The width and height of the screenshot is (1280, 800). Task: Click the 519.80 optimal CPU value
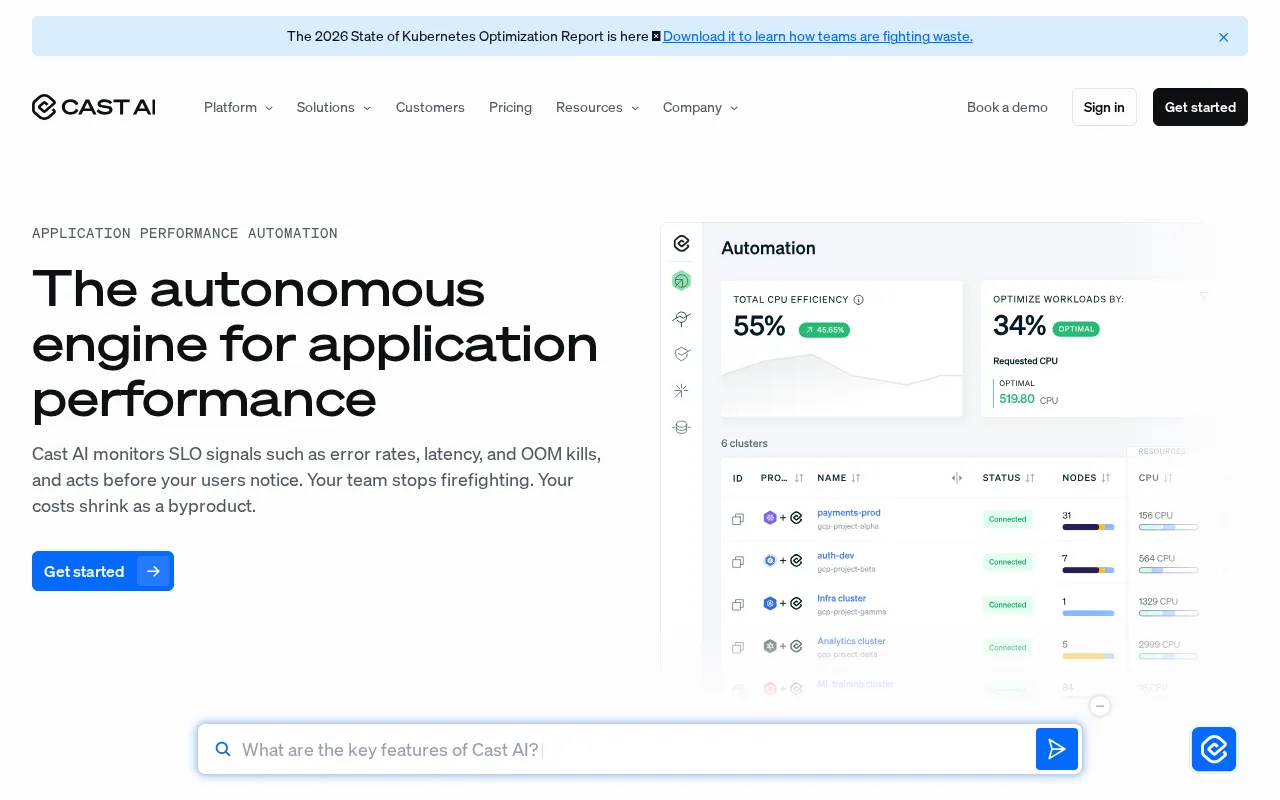pos(1017,399)
